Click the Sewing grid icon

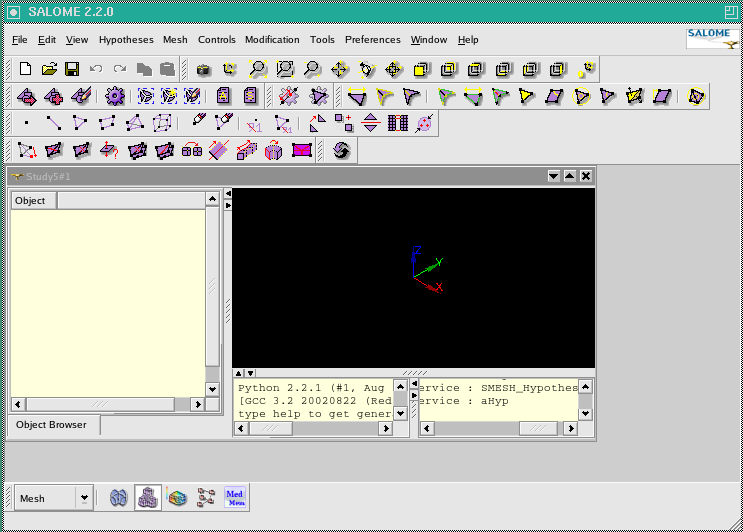pyautogui.click(x=398, y=123)
